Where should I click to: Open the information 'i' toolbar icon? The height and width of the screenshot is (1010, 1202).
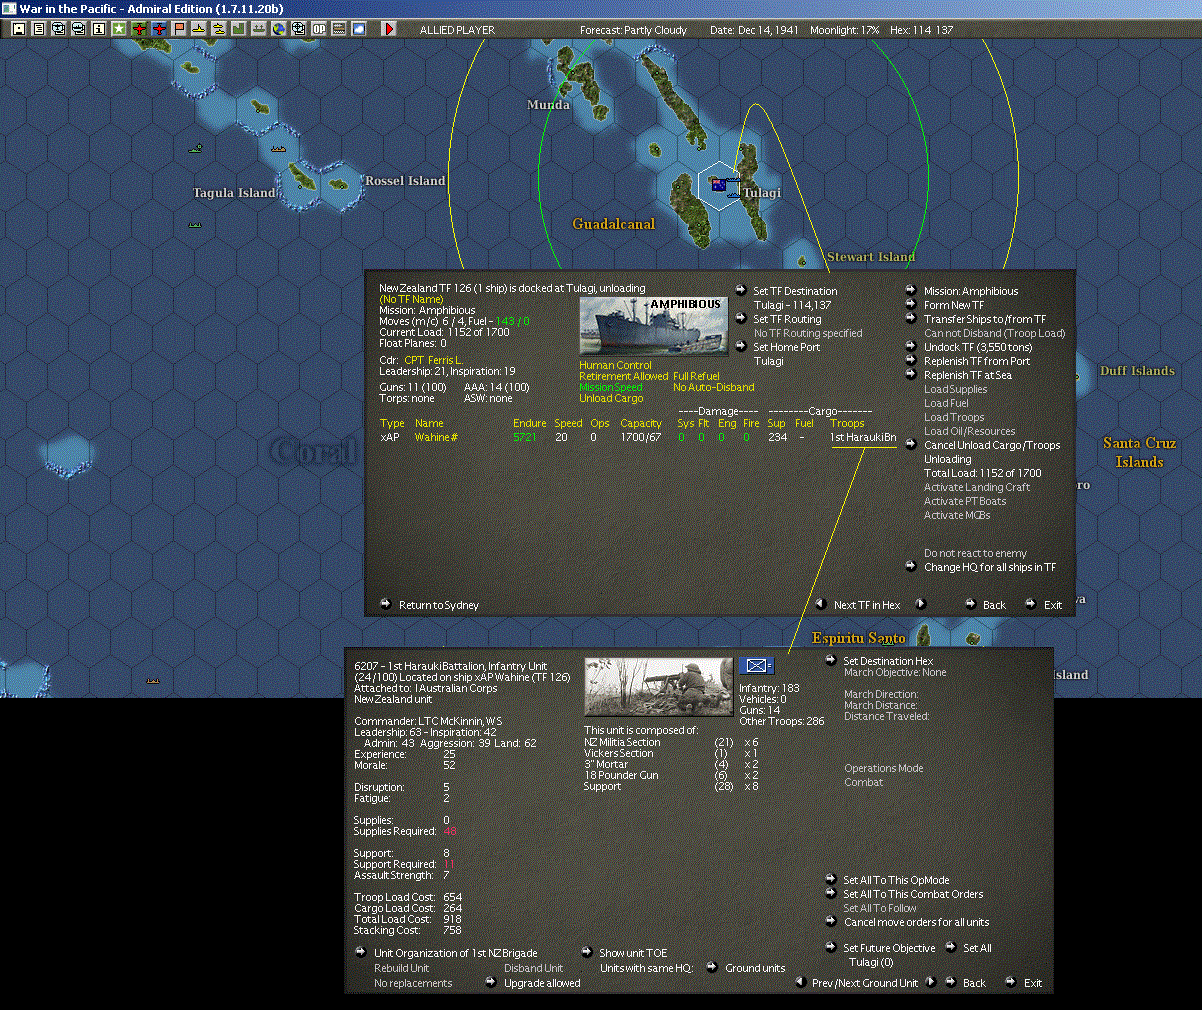99,29
